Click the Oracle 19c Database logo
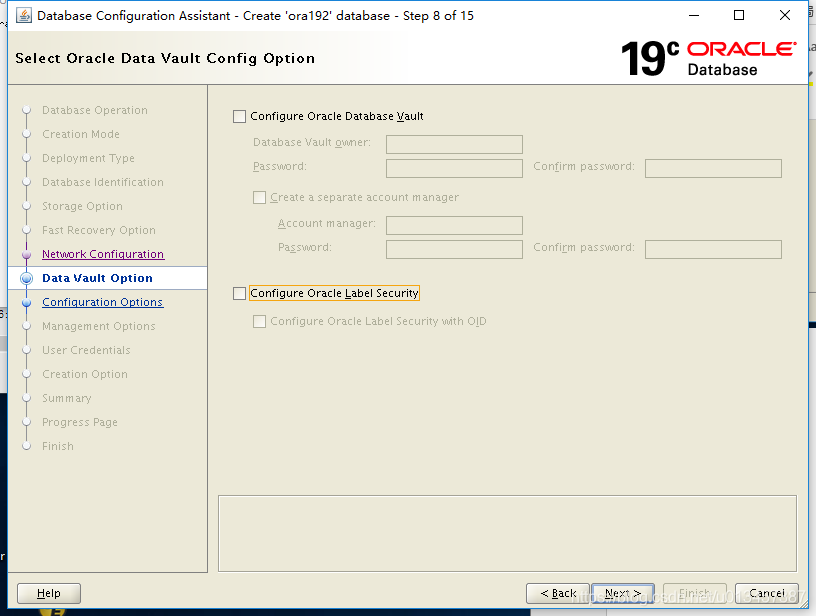The image size is (816, 616). [708, 58]
